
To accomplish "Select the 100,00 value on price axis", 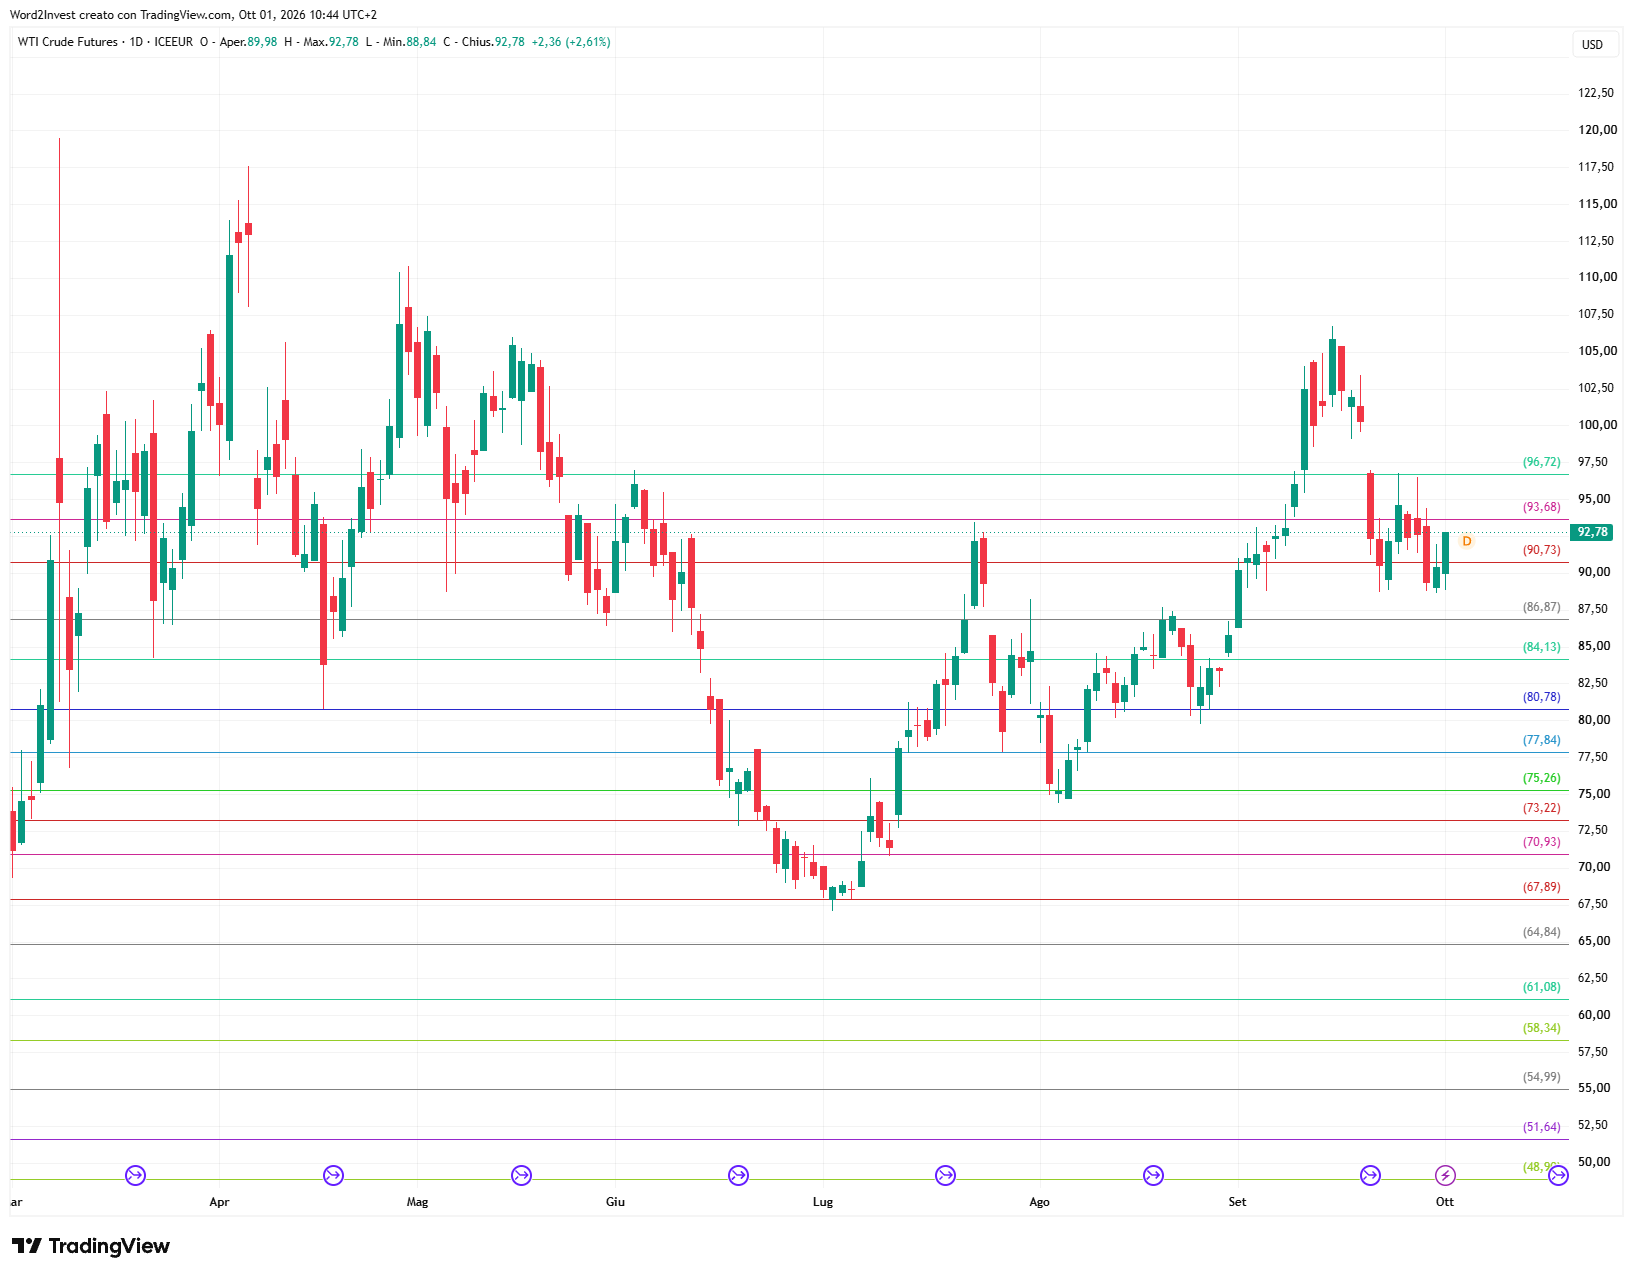I will click(1597, 425).
